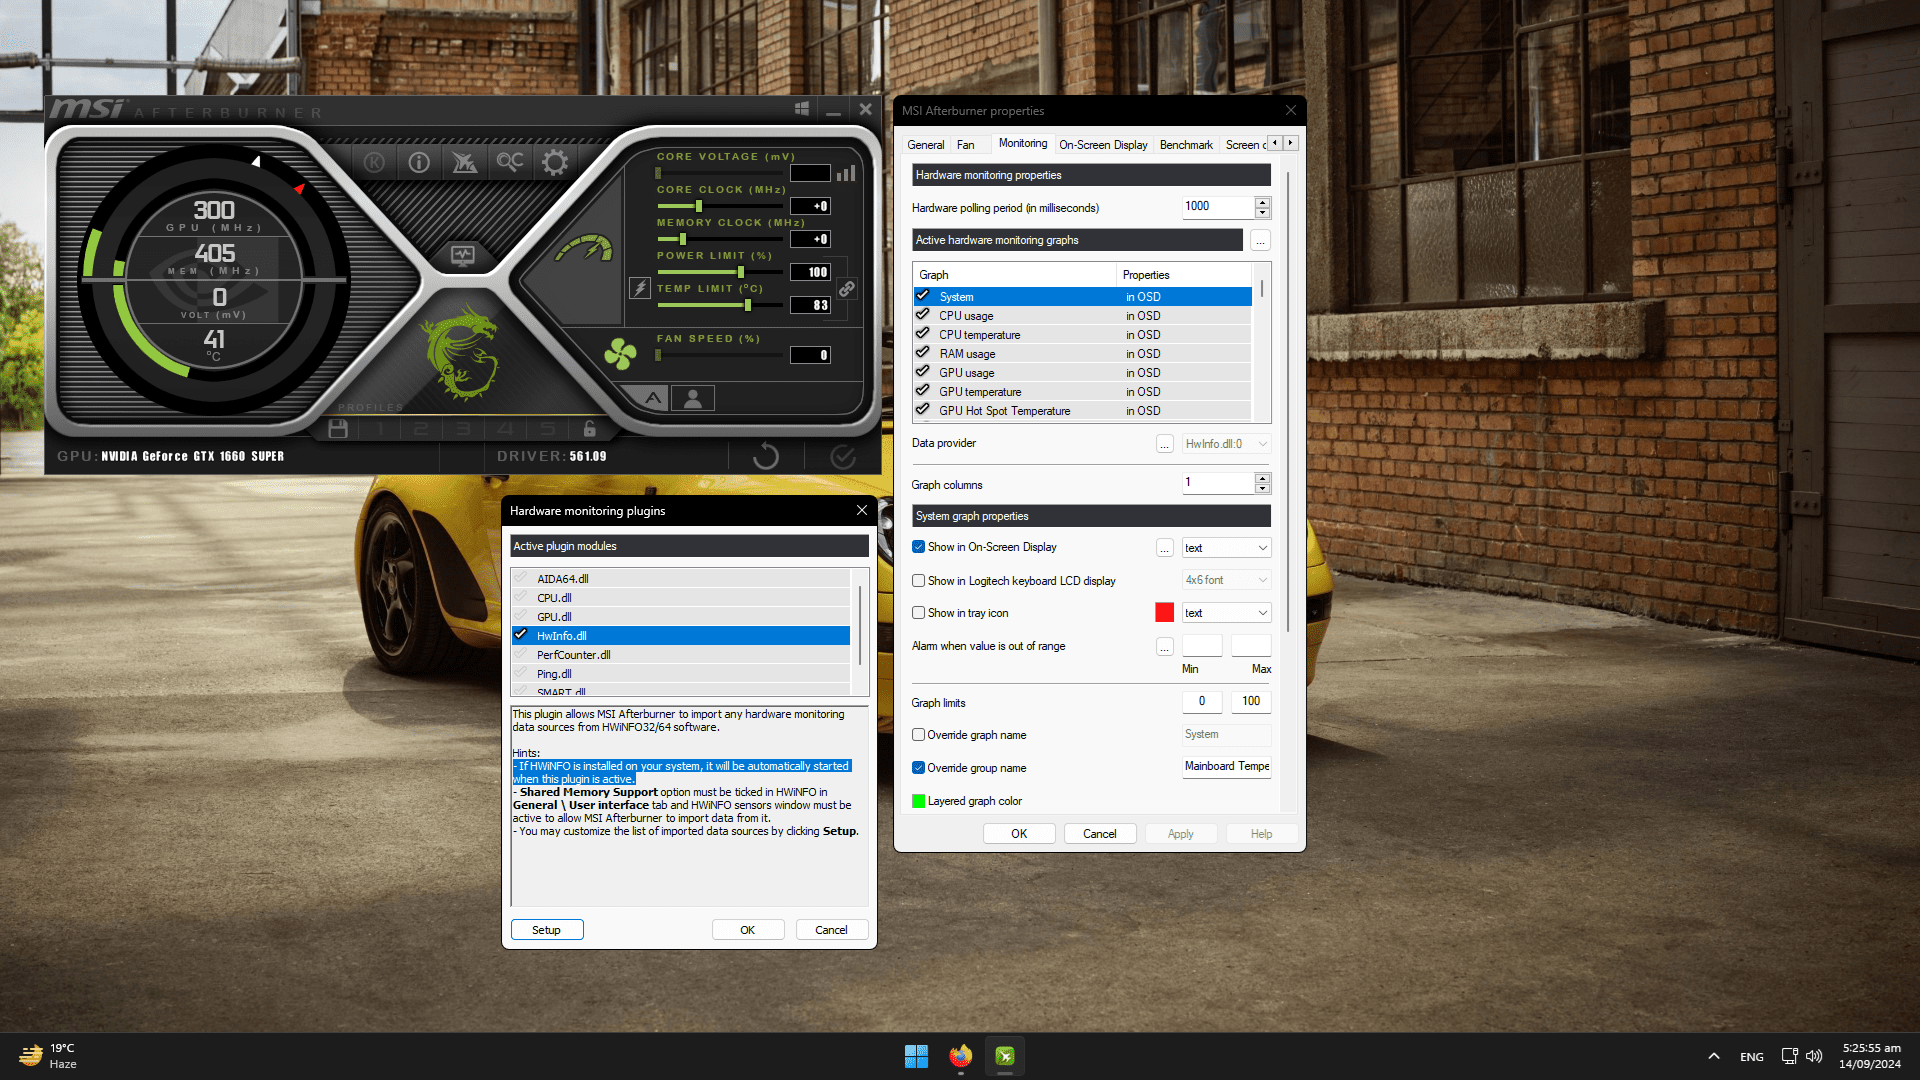Uncheck the HwInfo.dll plugin module

coord(521,635)
